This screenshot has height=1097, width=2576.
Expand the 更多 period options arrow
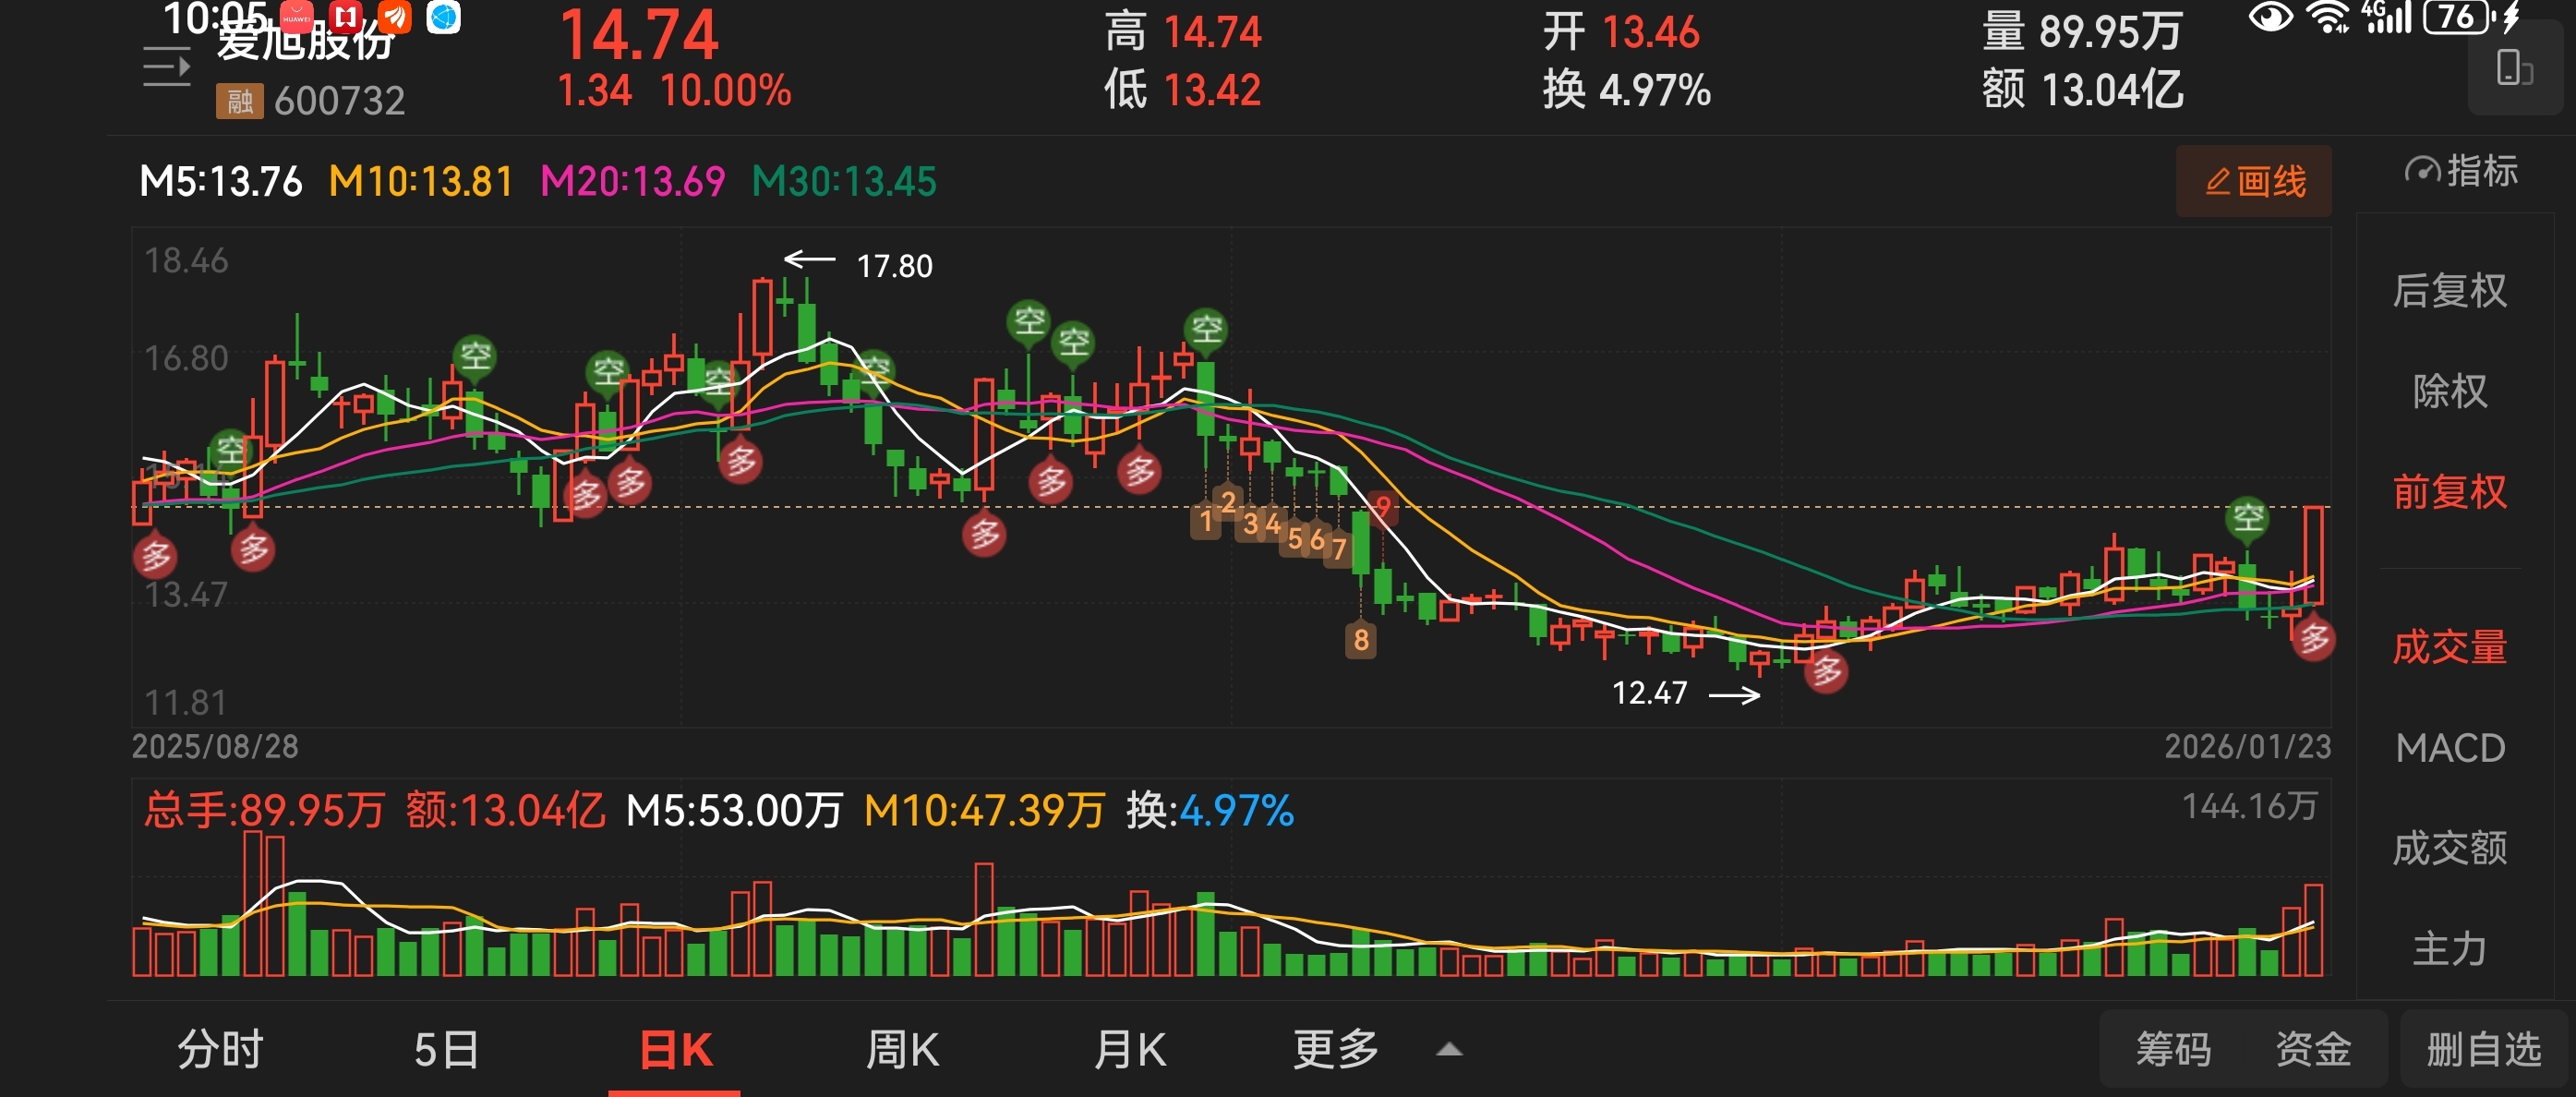(x=1449, y=1049)
